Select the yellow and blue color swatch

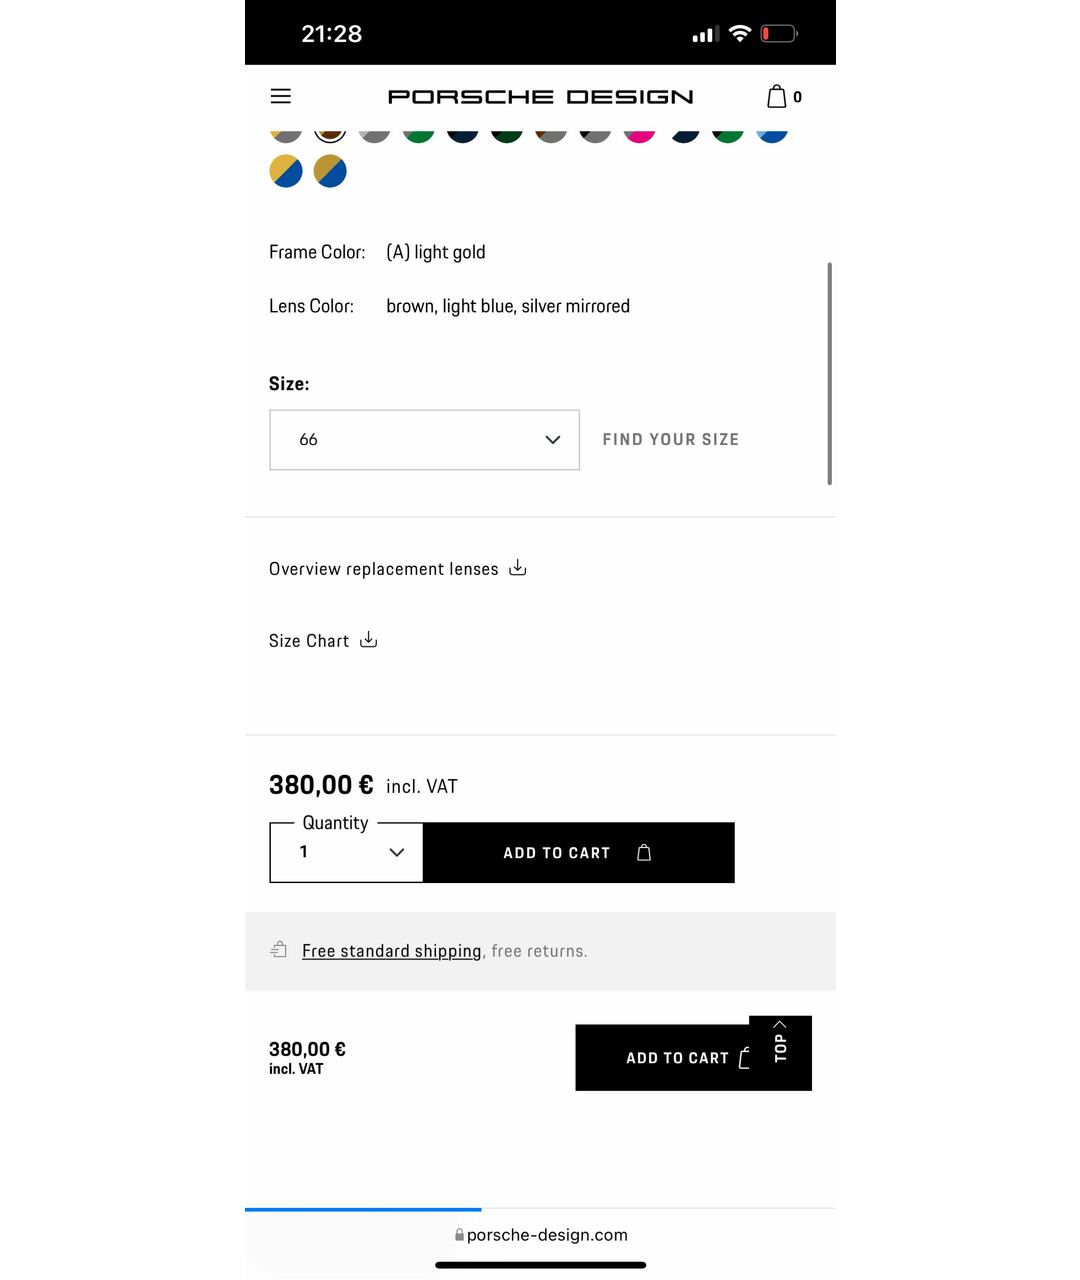point(286,171)
